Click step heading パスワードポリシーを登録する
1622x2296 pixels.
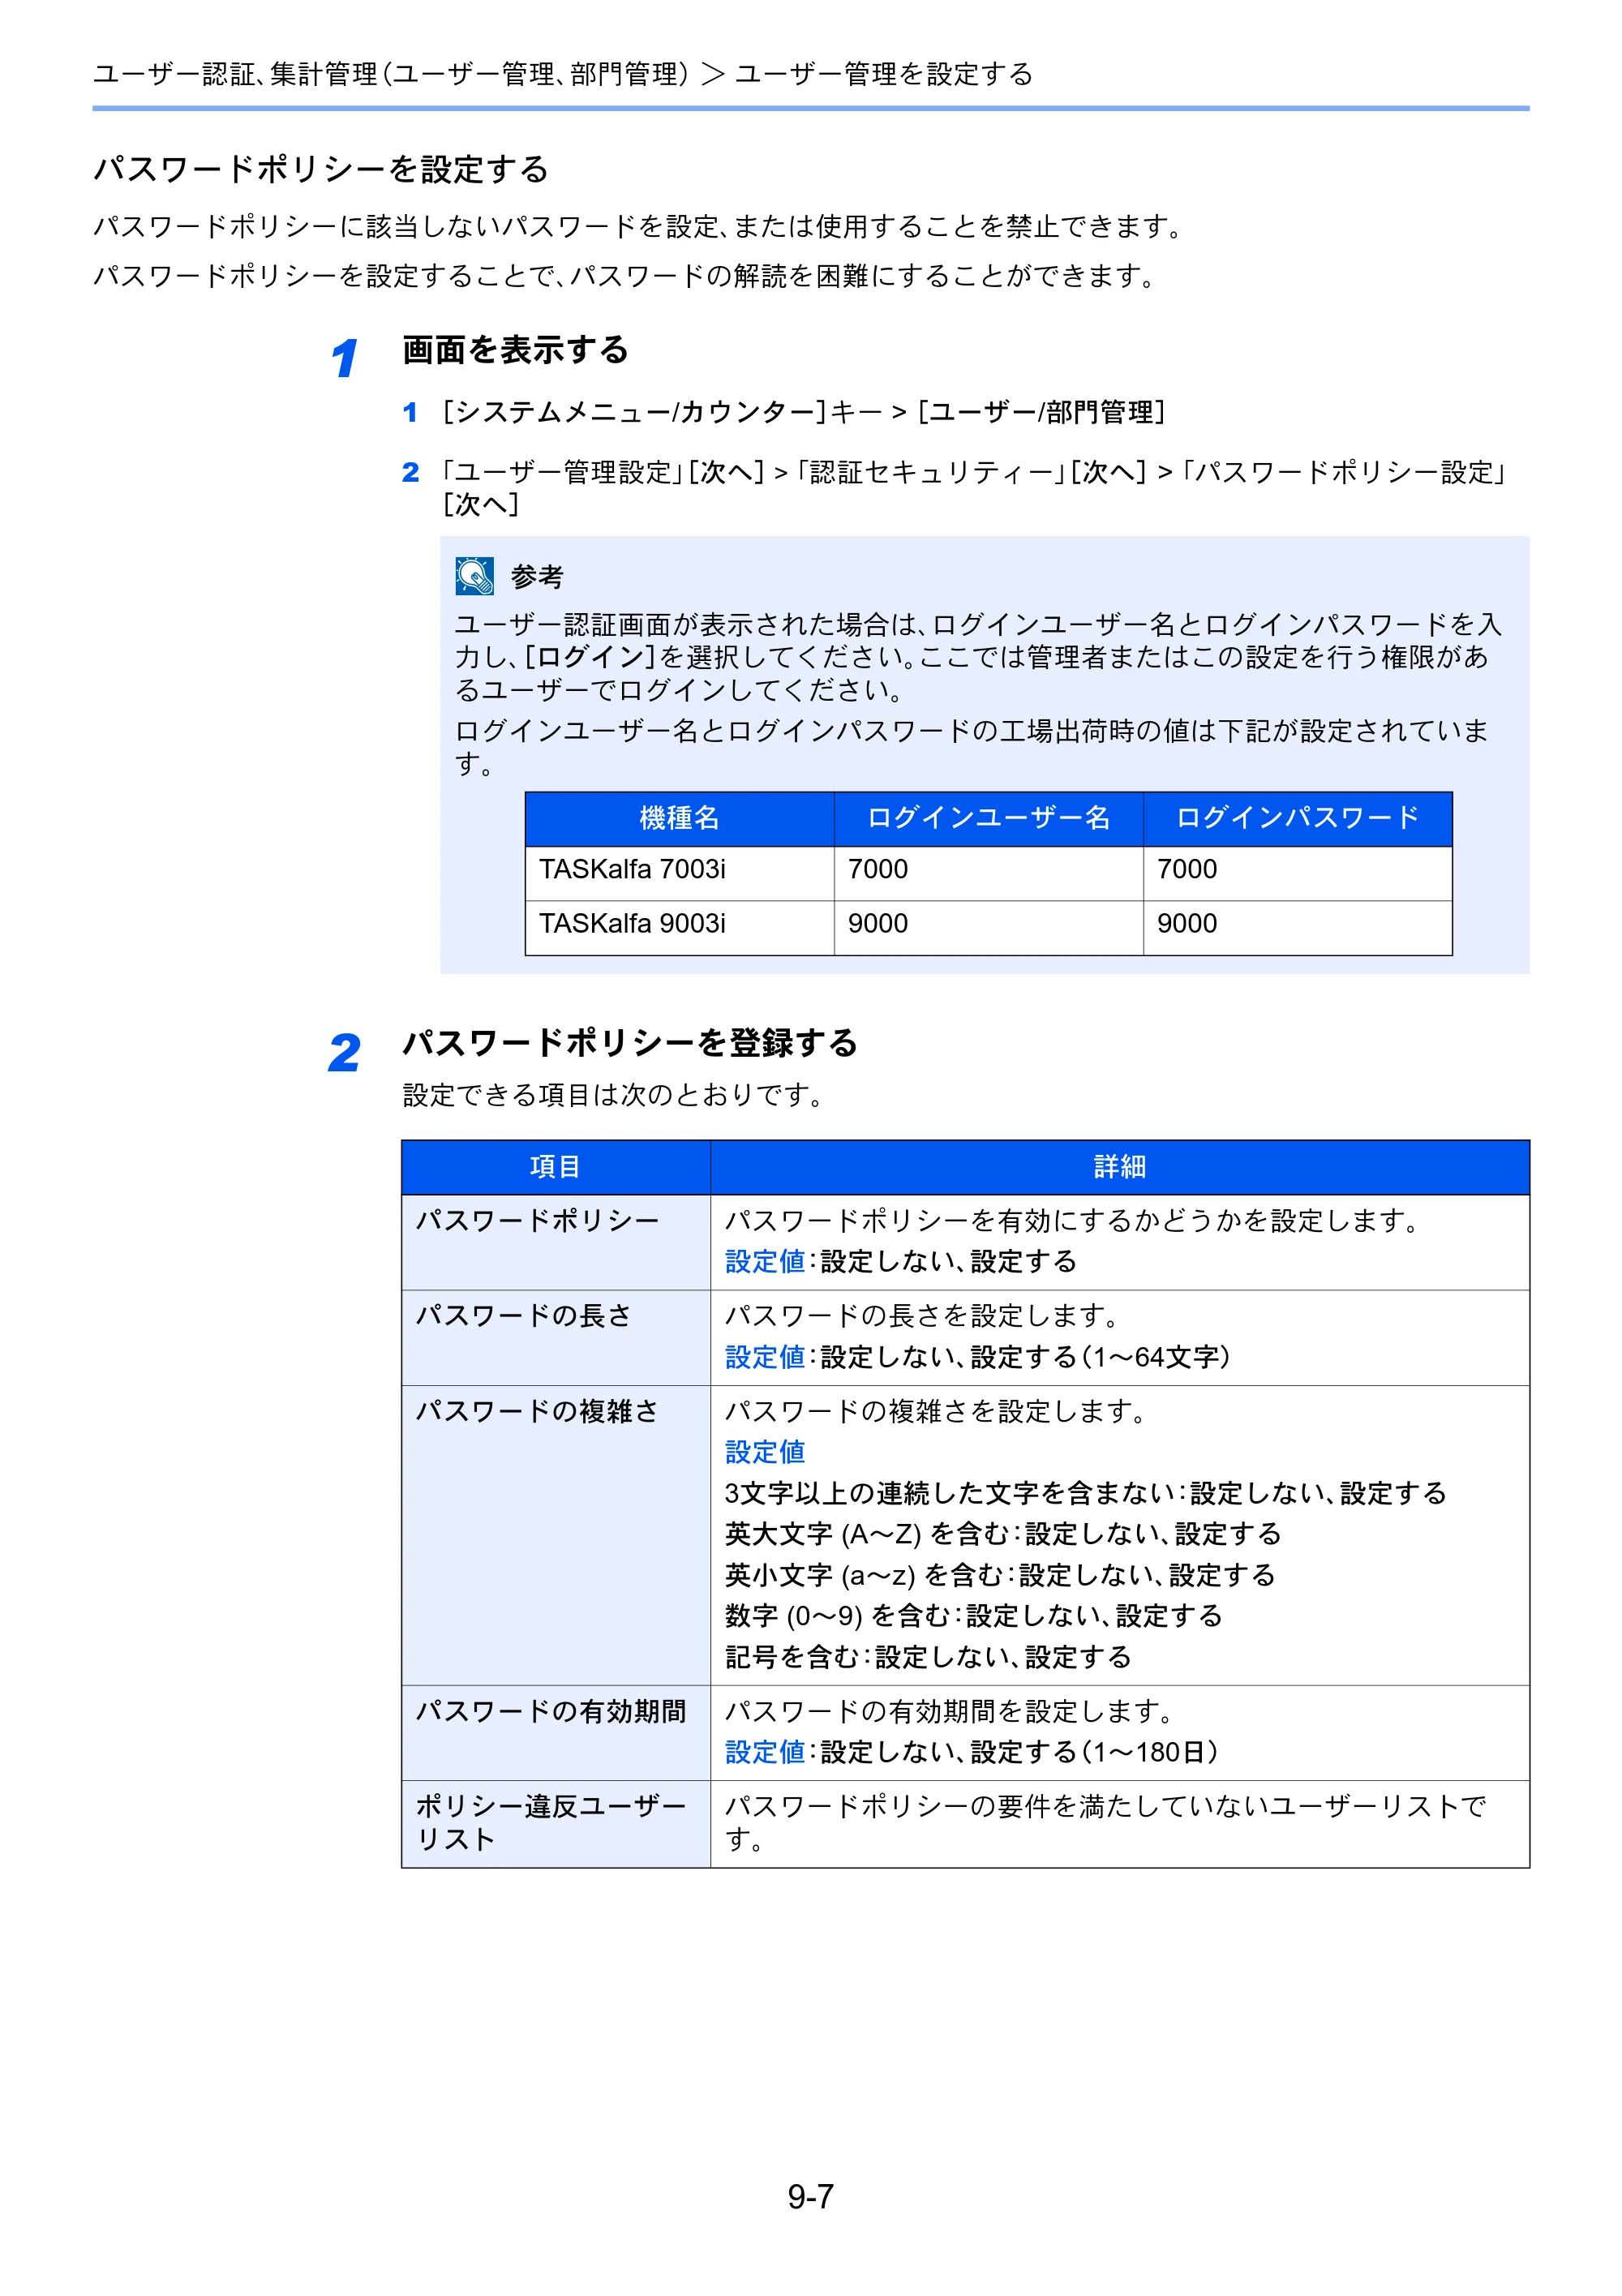point(630,1043)
